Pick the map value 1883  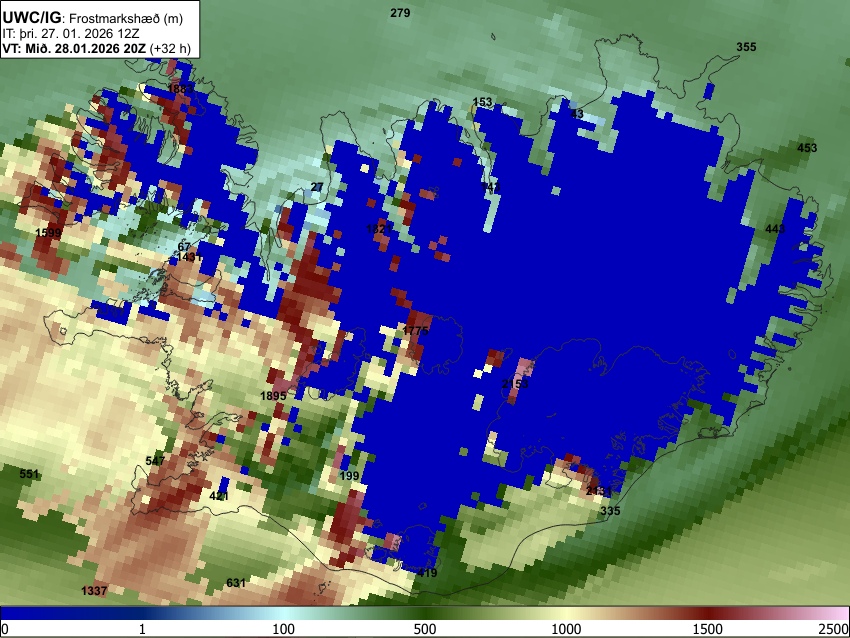(181, 89)
